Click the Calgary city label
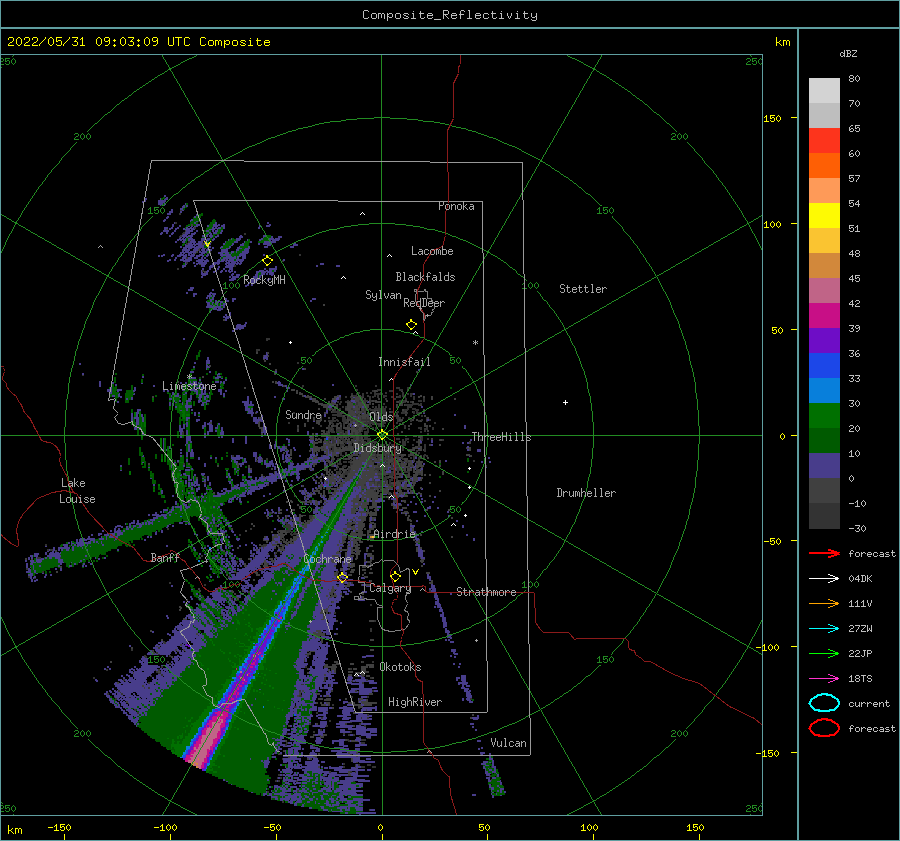The width and height of the screenshot is (900, 841). coord(390,588)
